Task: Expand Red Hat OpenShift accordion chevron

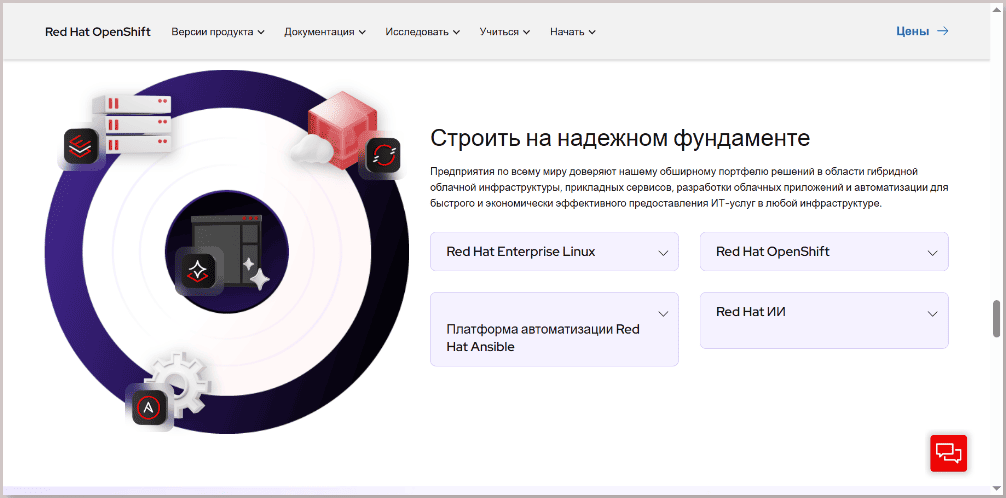Action: (933, 253)
